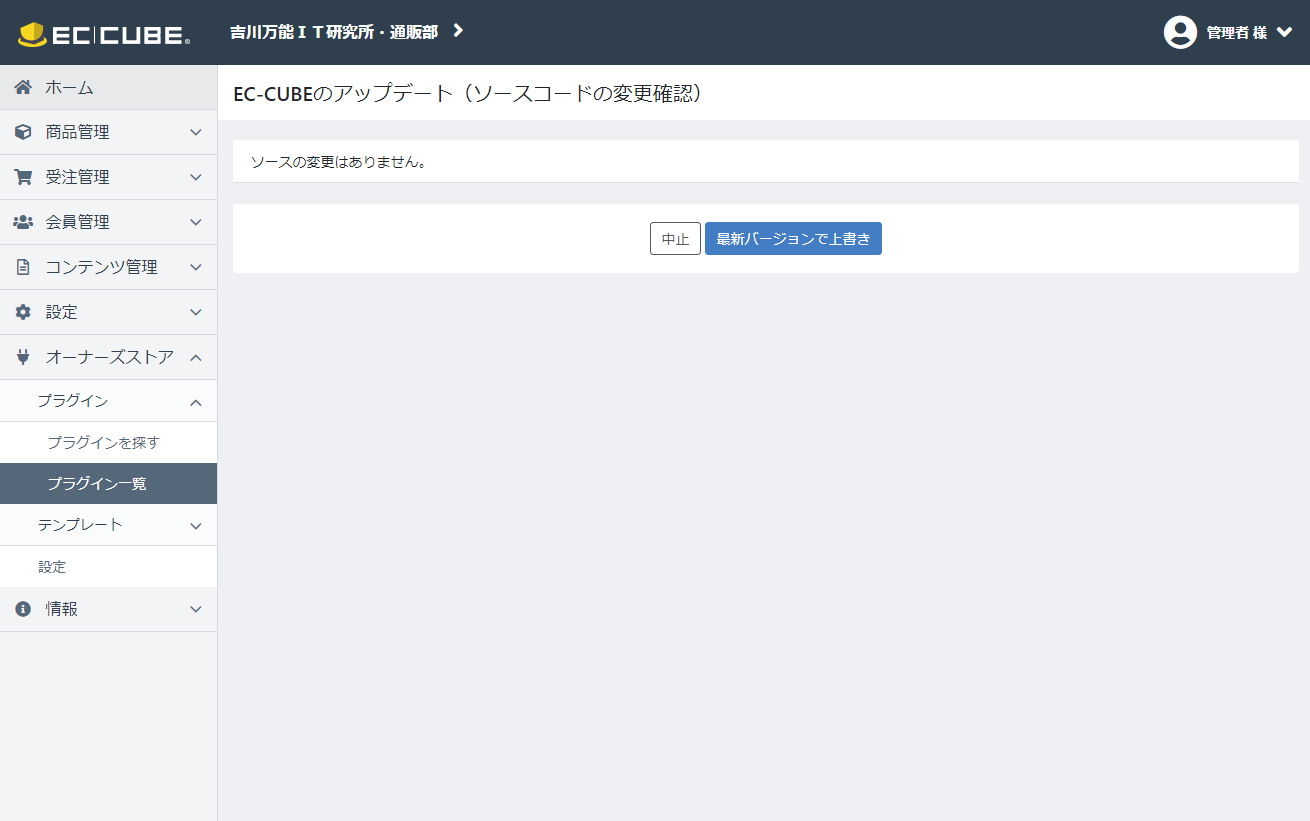This screenshot has height=821, width=1310.
Task: Open the shop name link 吉川万能IT研究所・通販部
Action: point(335,32)
